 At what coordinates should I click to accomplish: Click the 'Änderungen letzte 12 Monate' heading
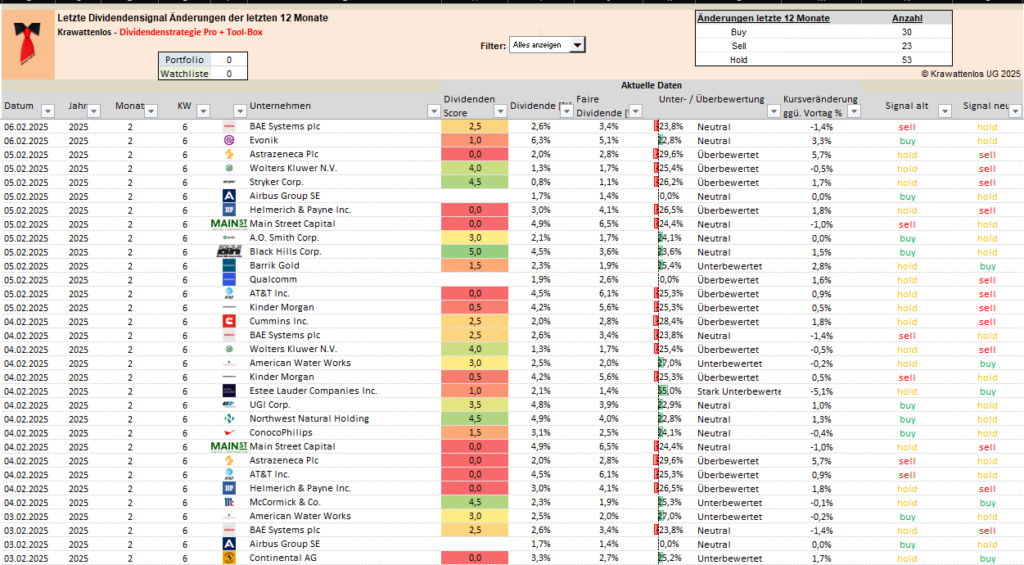click(x=763, y=18)
